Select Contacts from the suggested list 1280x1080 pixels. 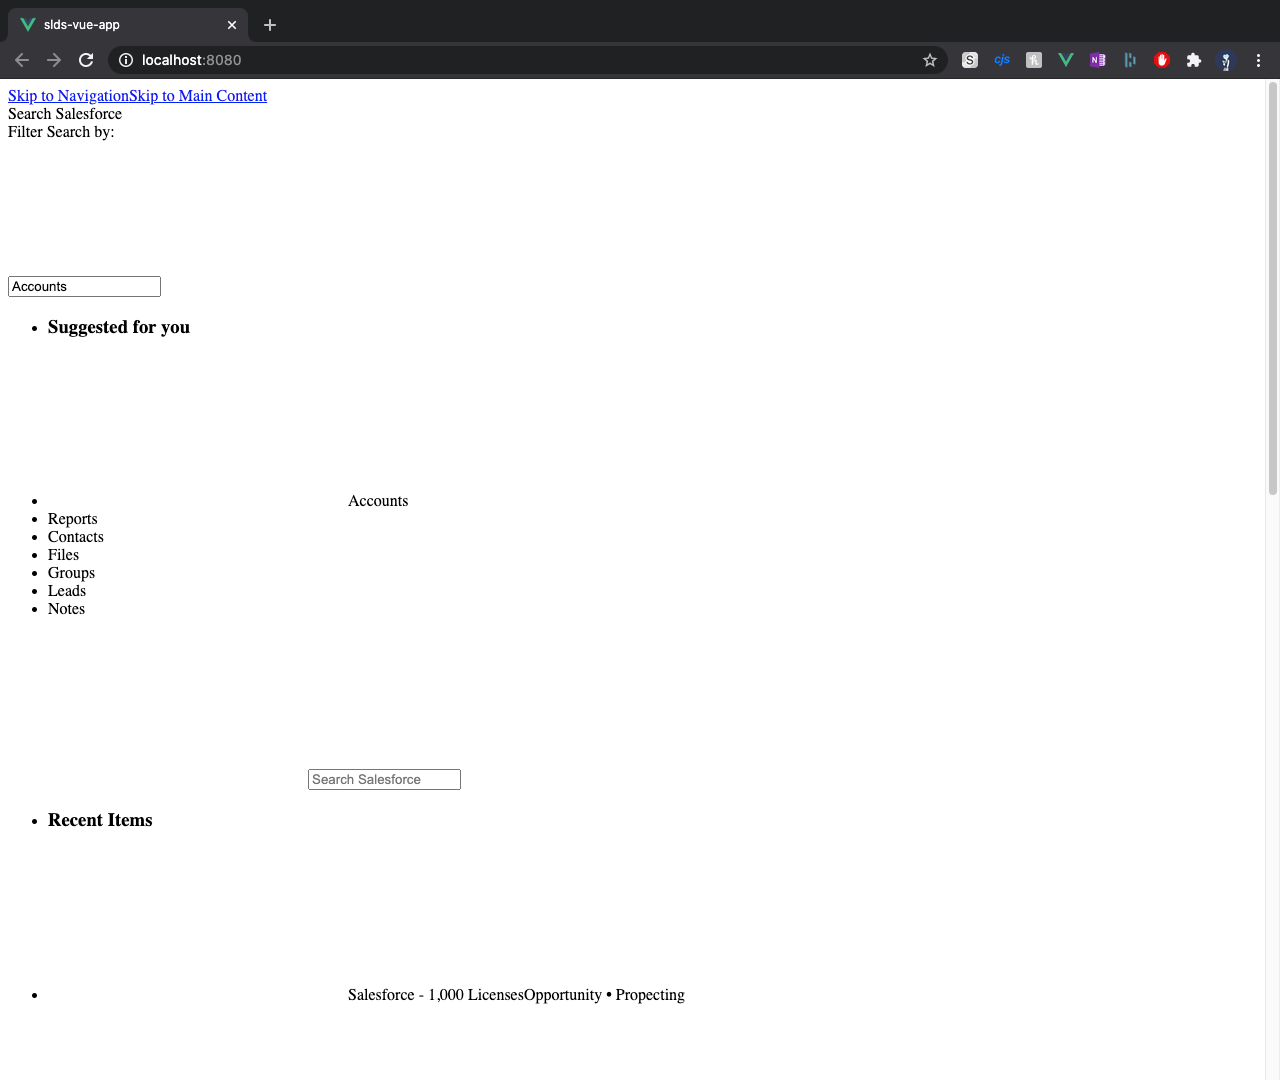[76, 537]
